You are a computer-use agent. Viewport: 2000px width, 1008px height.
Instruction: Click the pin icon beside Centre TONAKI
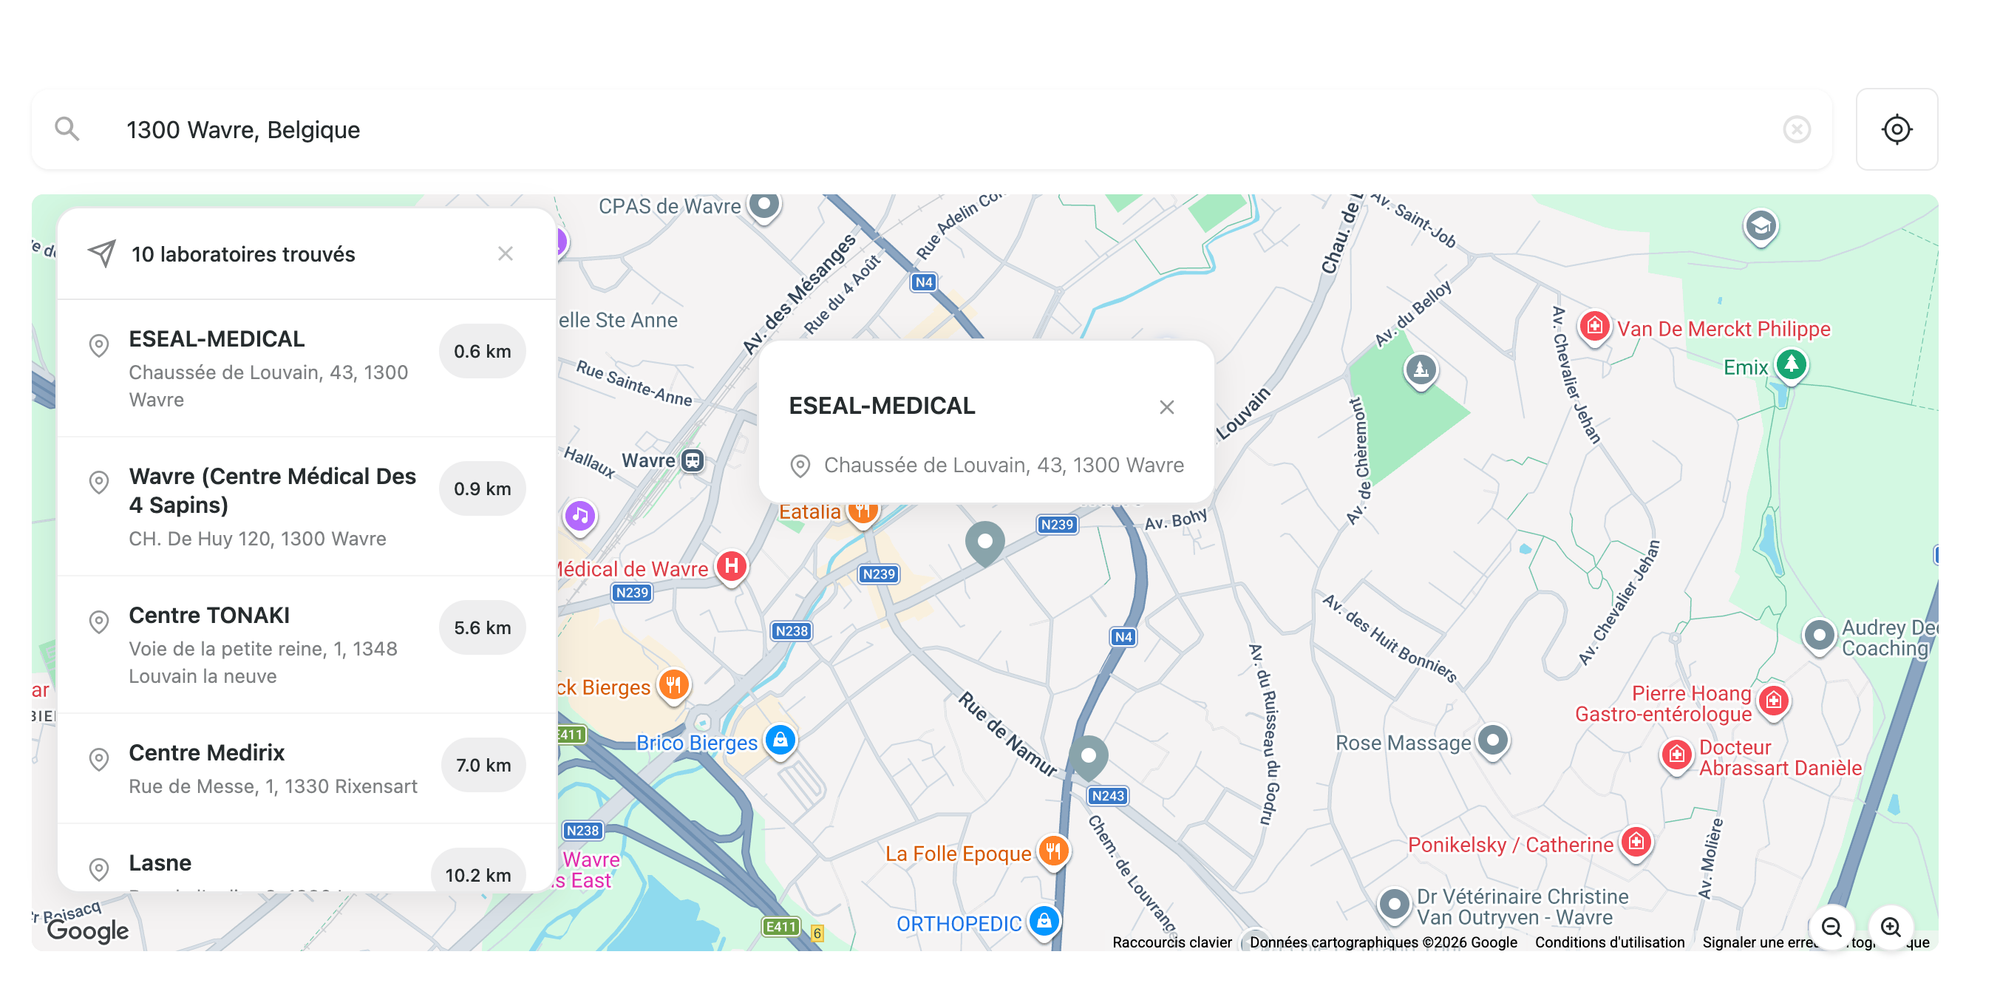[99, 622]
